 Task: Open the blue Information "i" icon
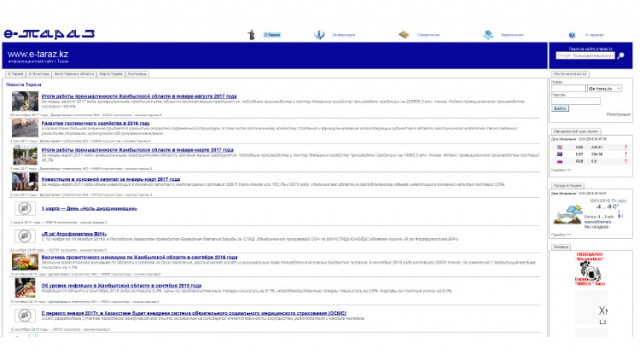tap(319, 35)
